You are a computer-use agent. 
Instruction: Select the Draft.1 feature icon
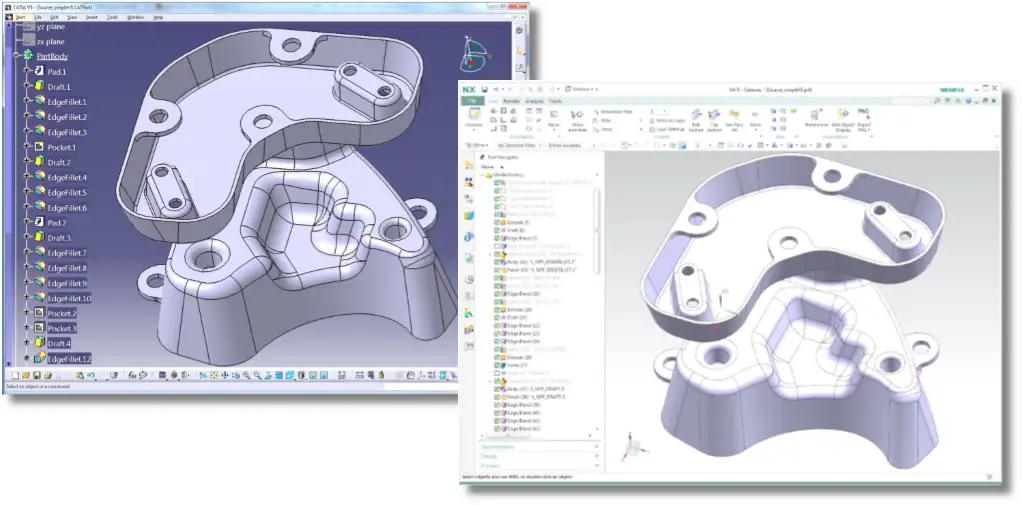pos(39,87)
